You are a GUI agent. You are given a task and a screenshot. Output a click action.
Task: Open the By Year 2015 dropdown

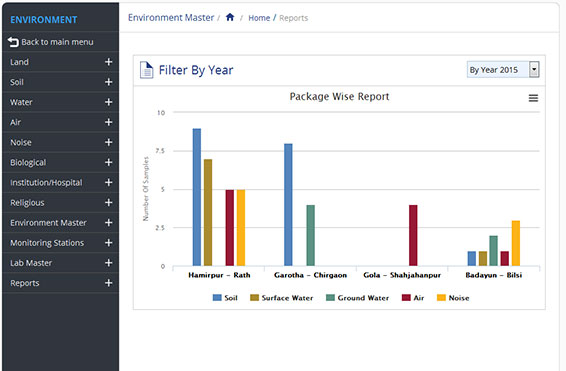503,70
